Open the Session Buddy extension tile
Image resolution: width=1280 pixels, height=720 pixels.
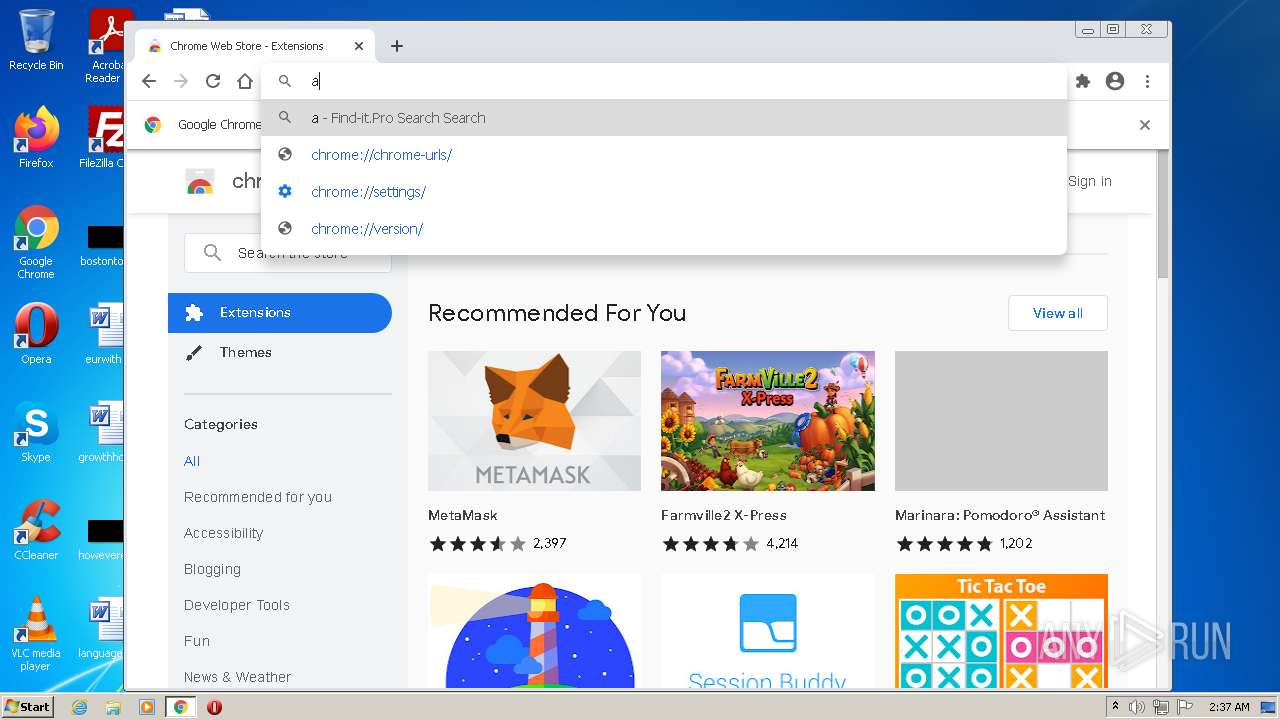point(768,631)
